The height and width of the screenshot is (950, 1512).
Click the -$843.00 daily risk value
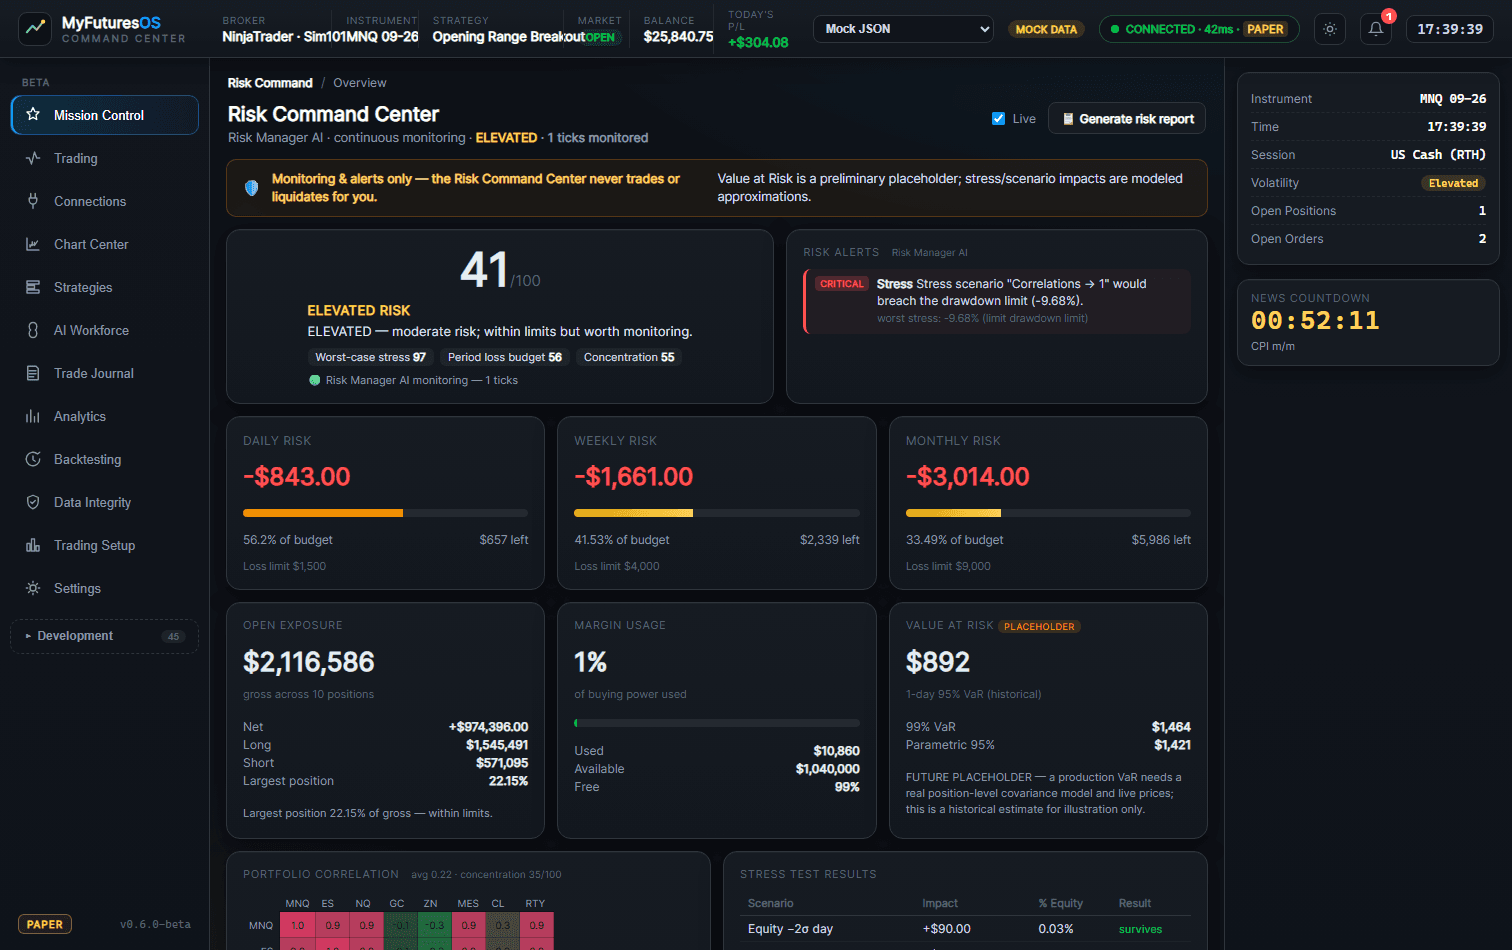coord(297,477)
